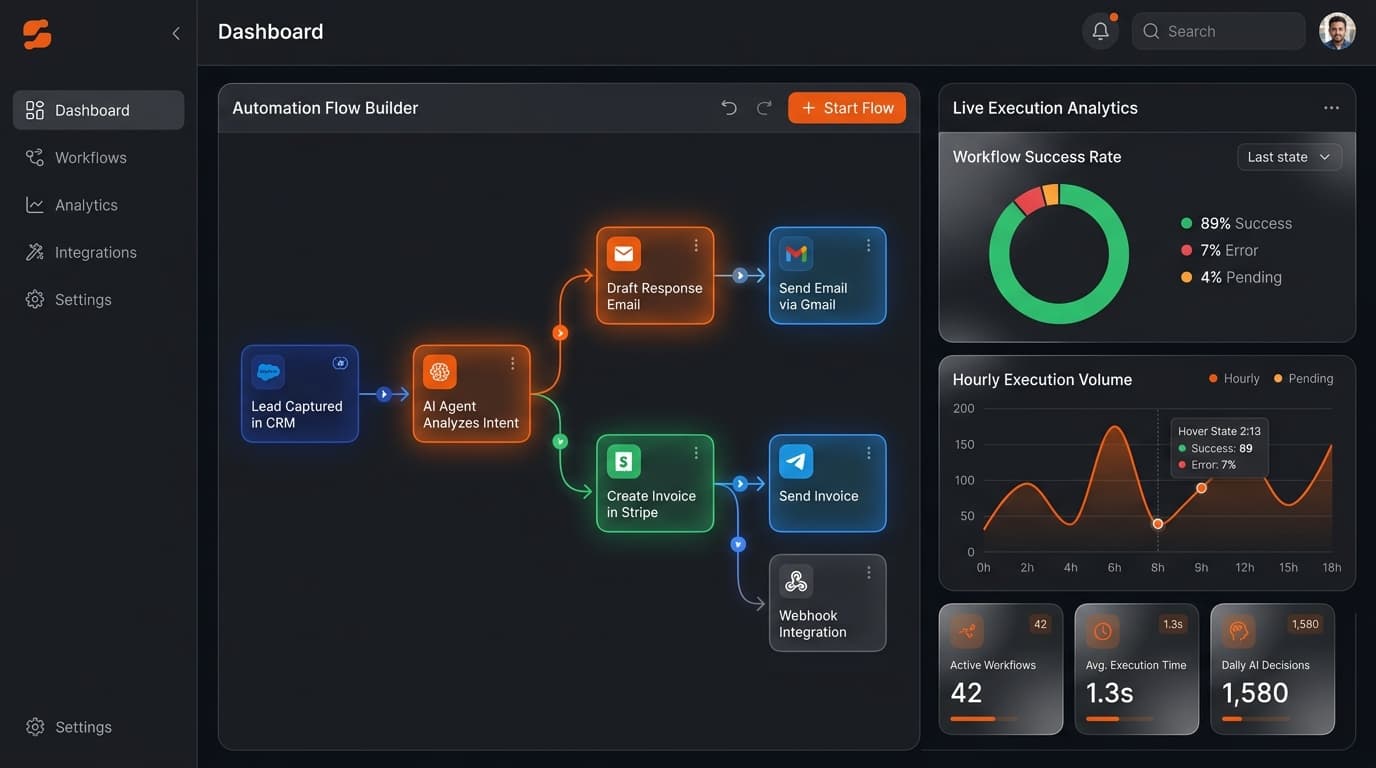Click the webhook icon on Webhook Integration node
The width and height of the screenshot is (1376, 768).
tap(796, 581)
